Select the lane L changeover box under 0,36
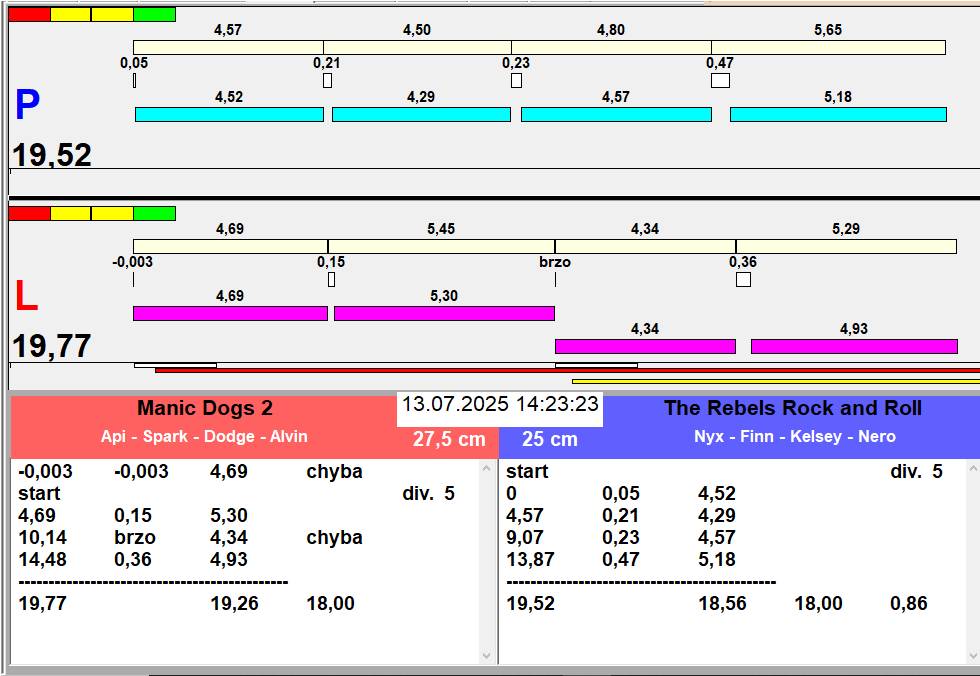The width and height of the screenshot is (980, 676). click(x=743, y=280)
